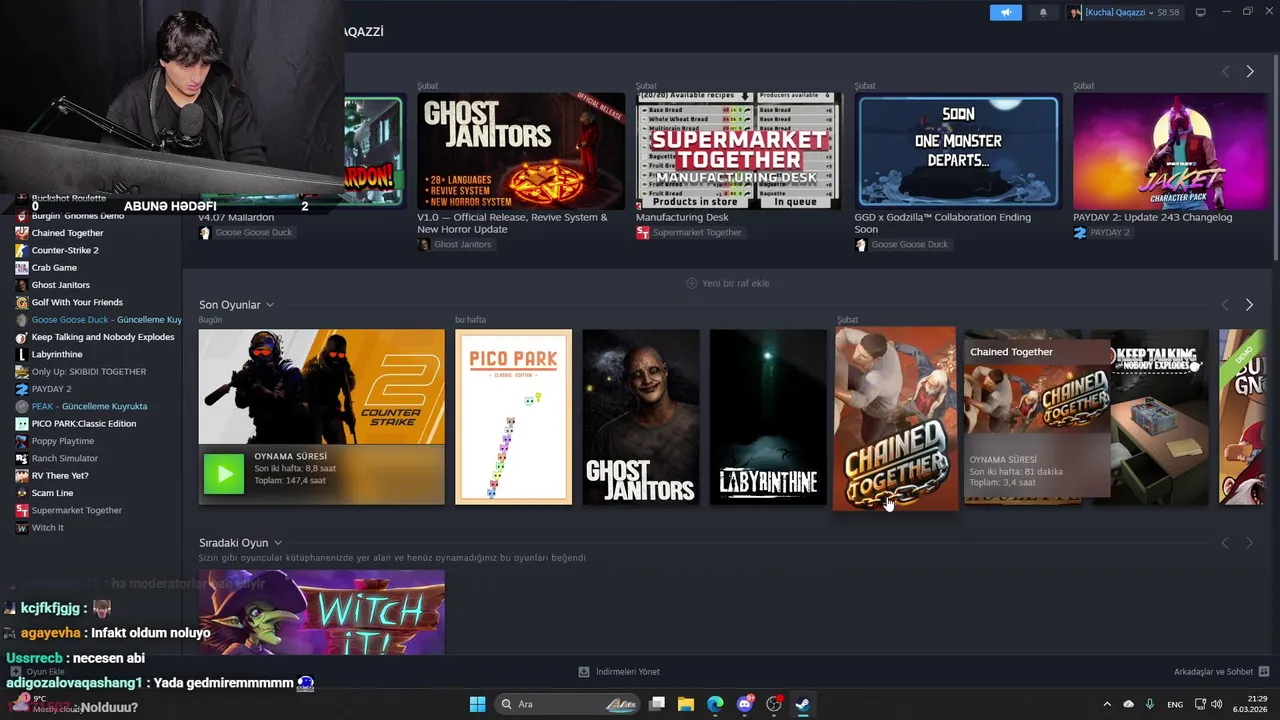Open File Explorer from the taskbar
The width and height of the screenshot is (1280, 720).
(686, 704)
